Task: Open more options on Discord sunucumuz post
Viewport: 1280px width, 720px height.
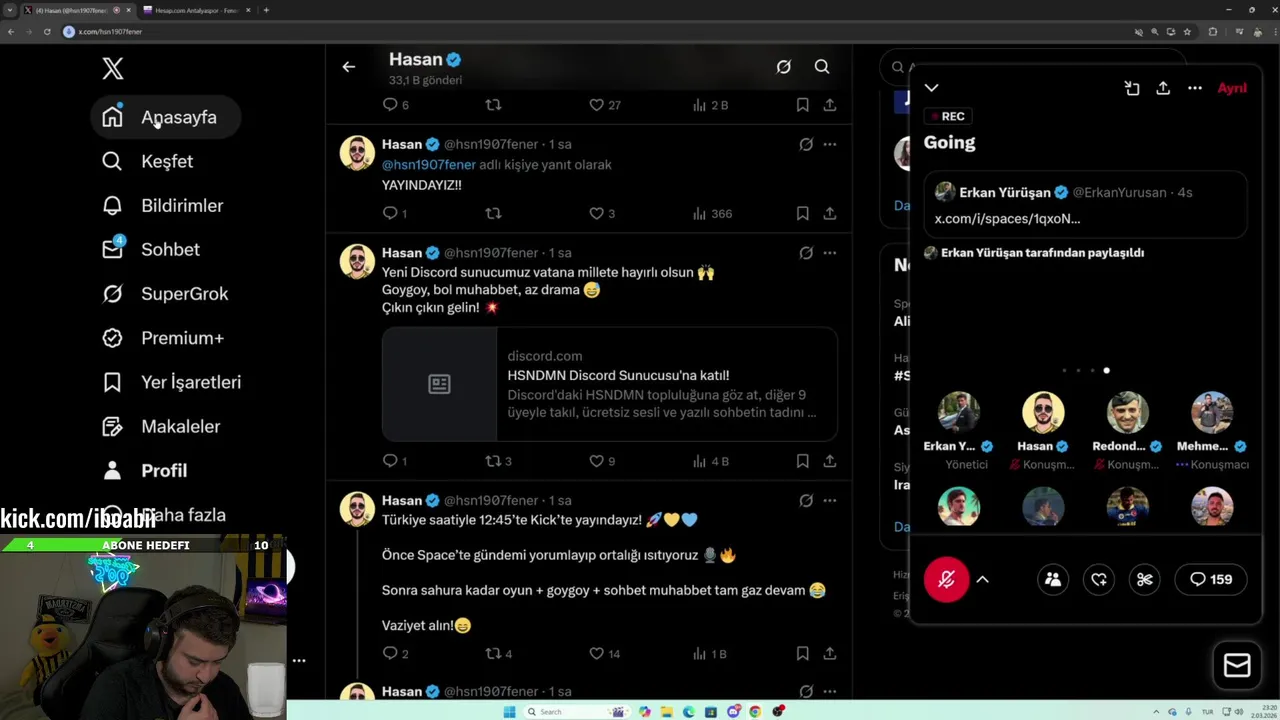Action: [x=830, y=253]
